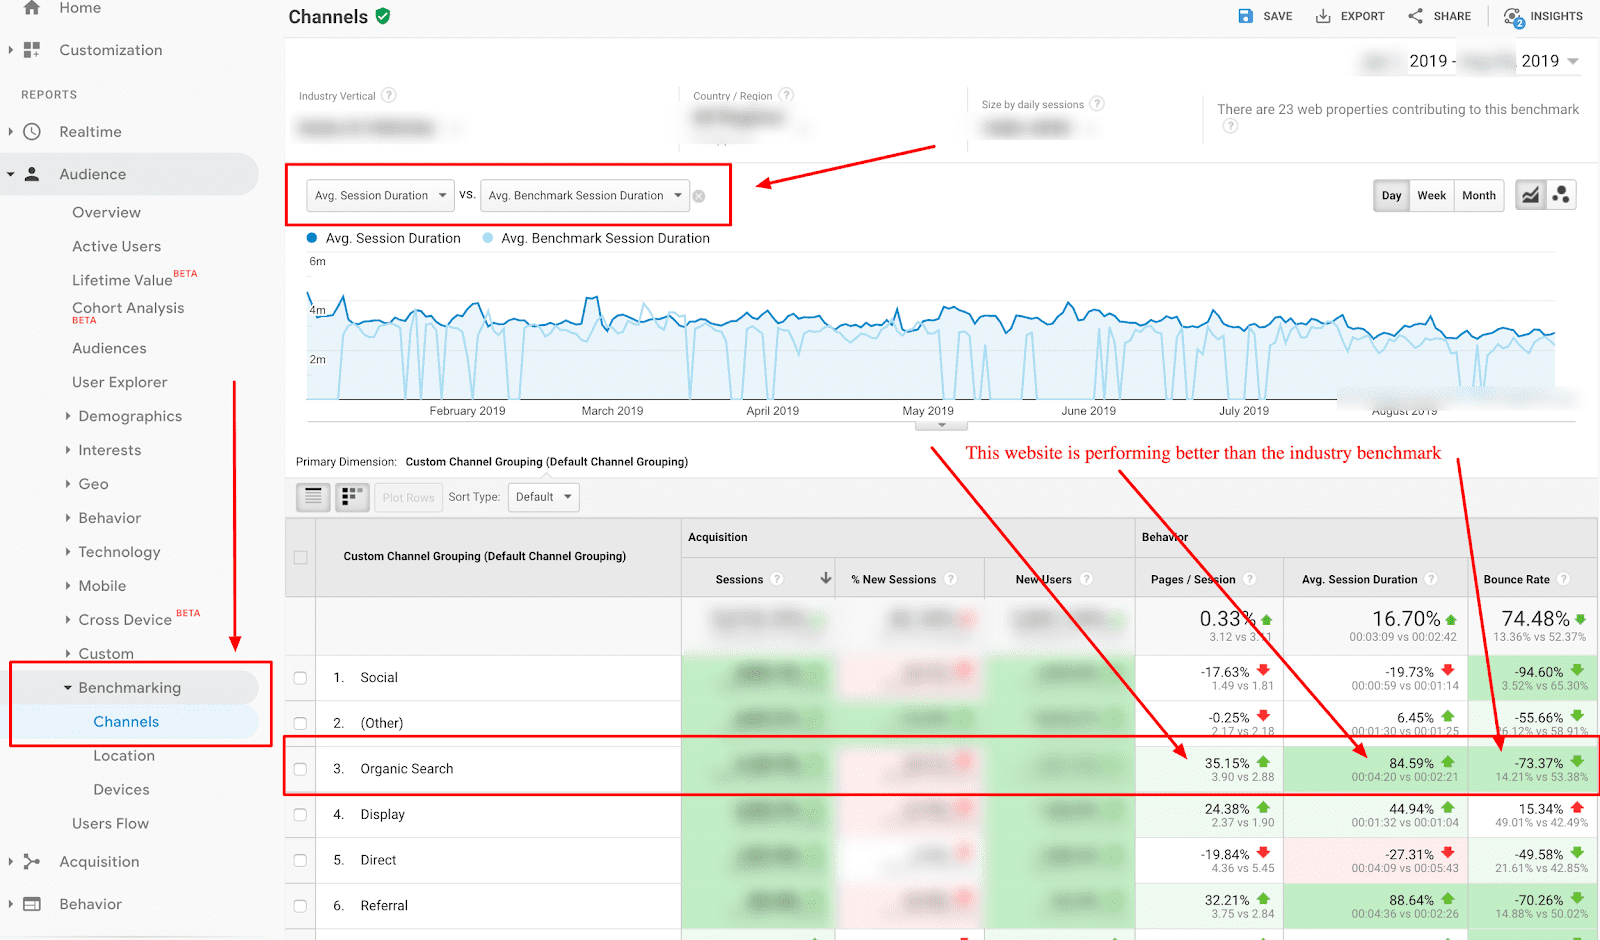Open the Location benchmarking report
Screen dimensions: 1600x940
(x=124, y=756)
